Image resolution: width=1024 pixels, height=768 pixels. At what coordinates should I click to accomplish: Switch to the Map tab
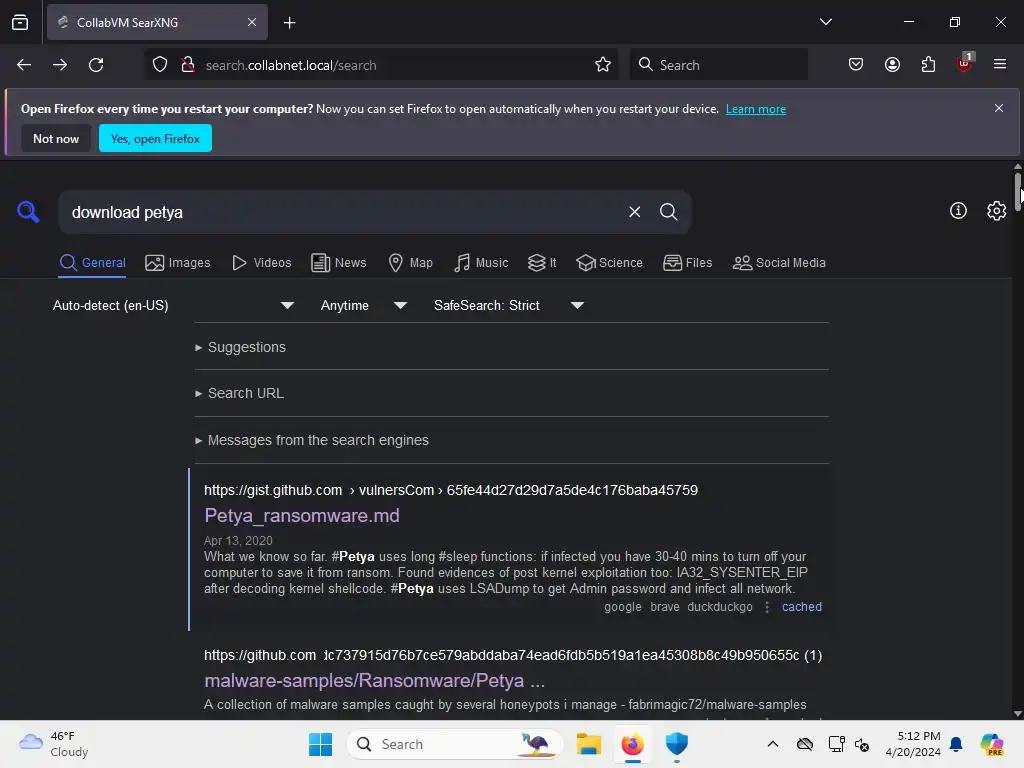410,263
